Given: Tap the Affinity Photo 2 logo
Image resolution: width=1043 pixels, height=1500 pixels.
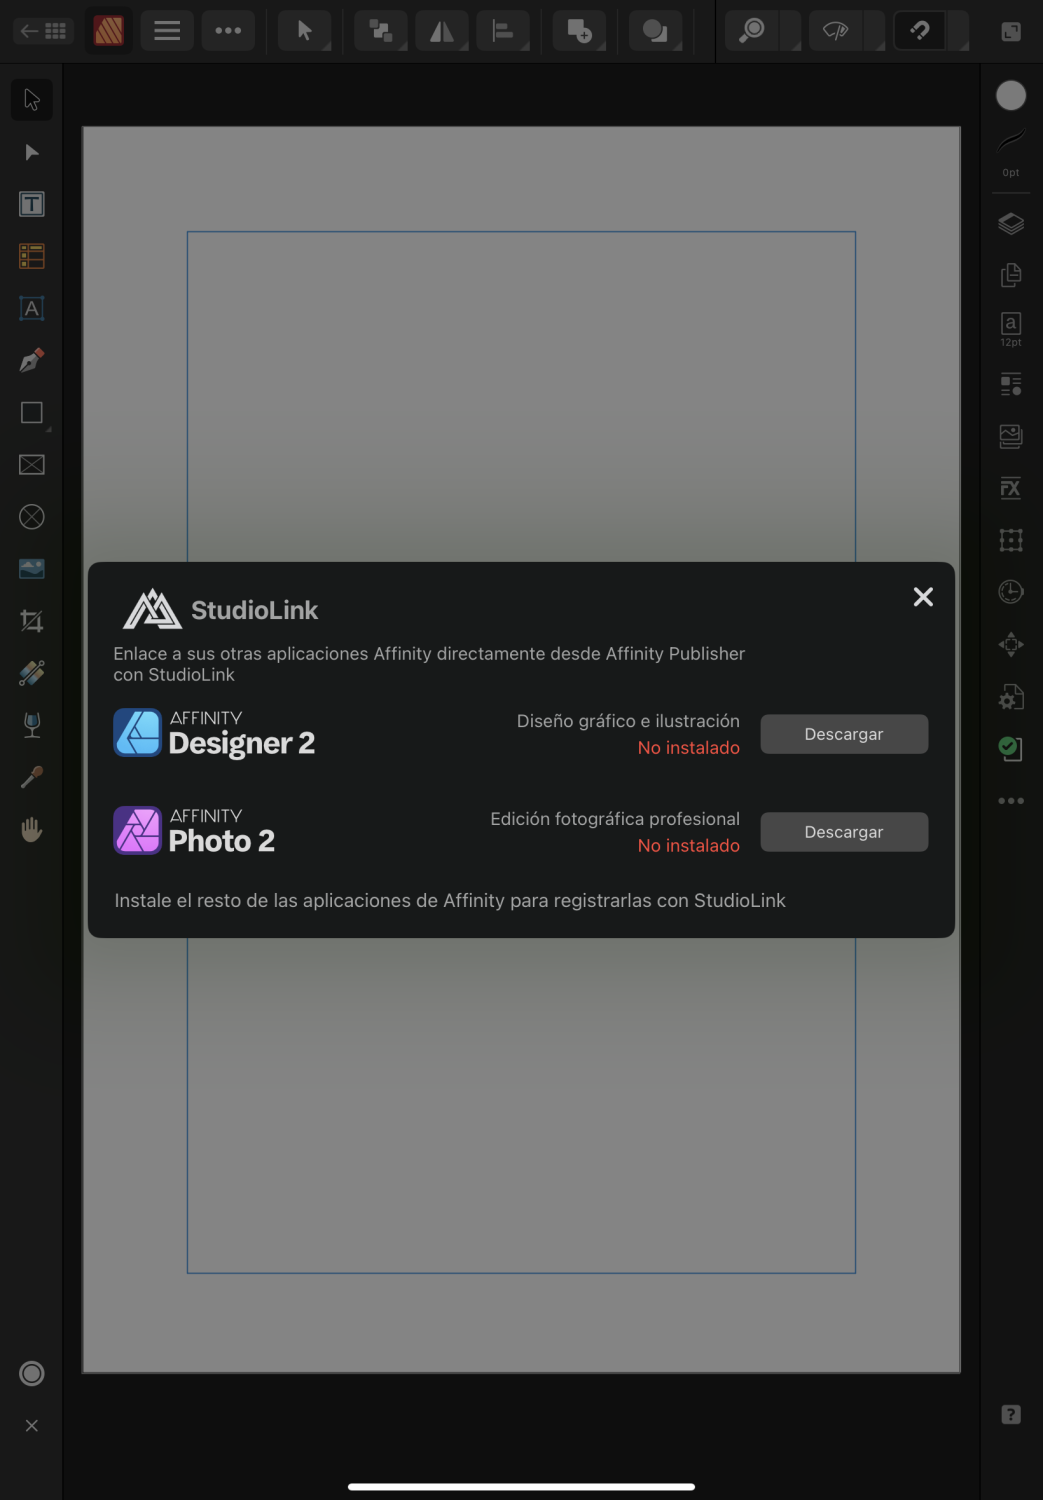Looking at the screenshot, I should pos(194,831).
